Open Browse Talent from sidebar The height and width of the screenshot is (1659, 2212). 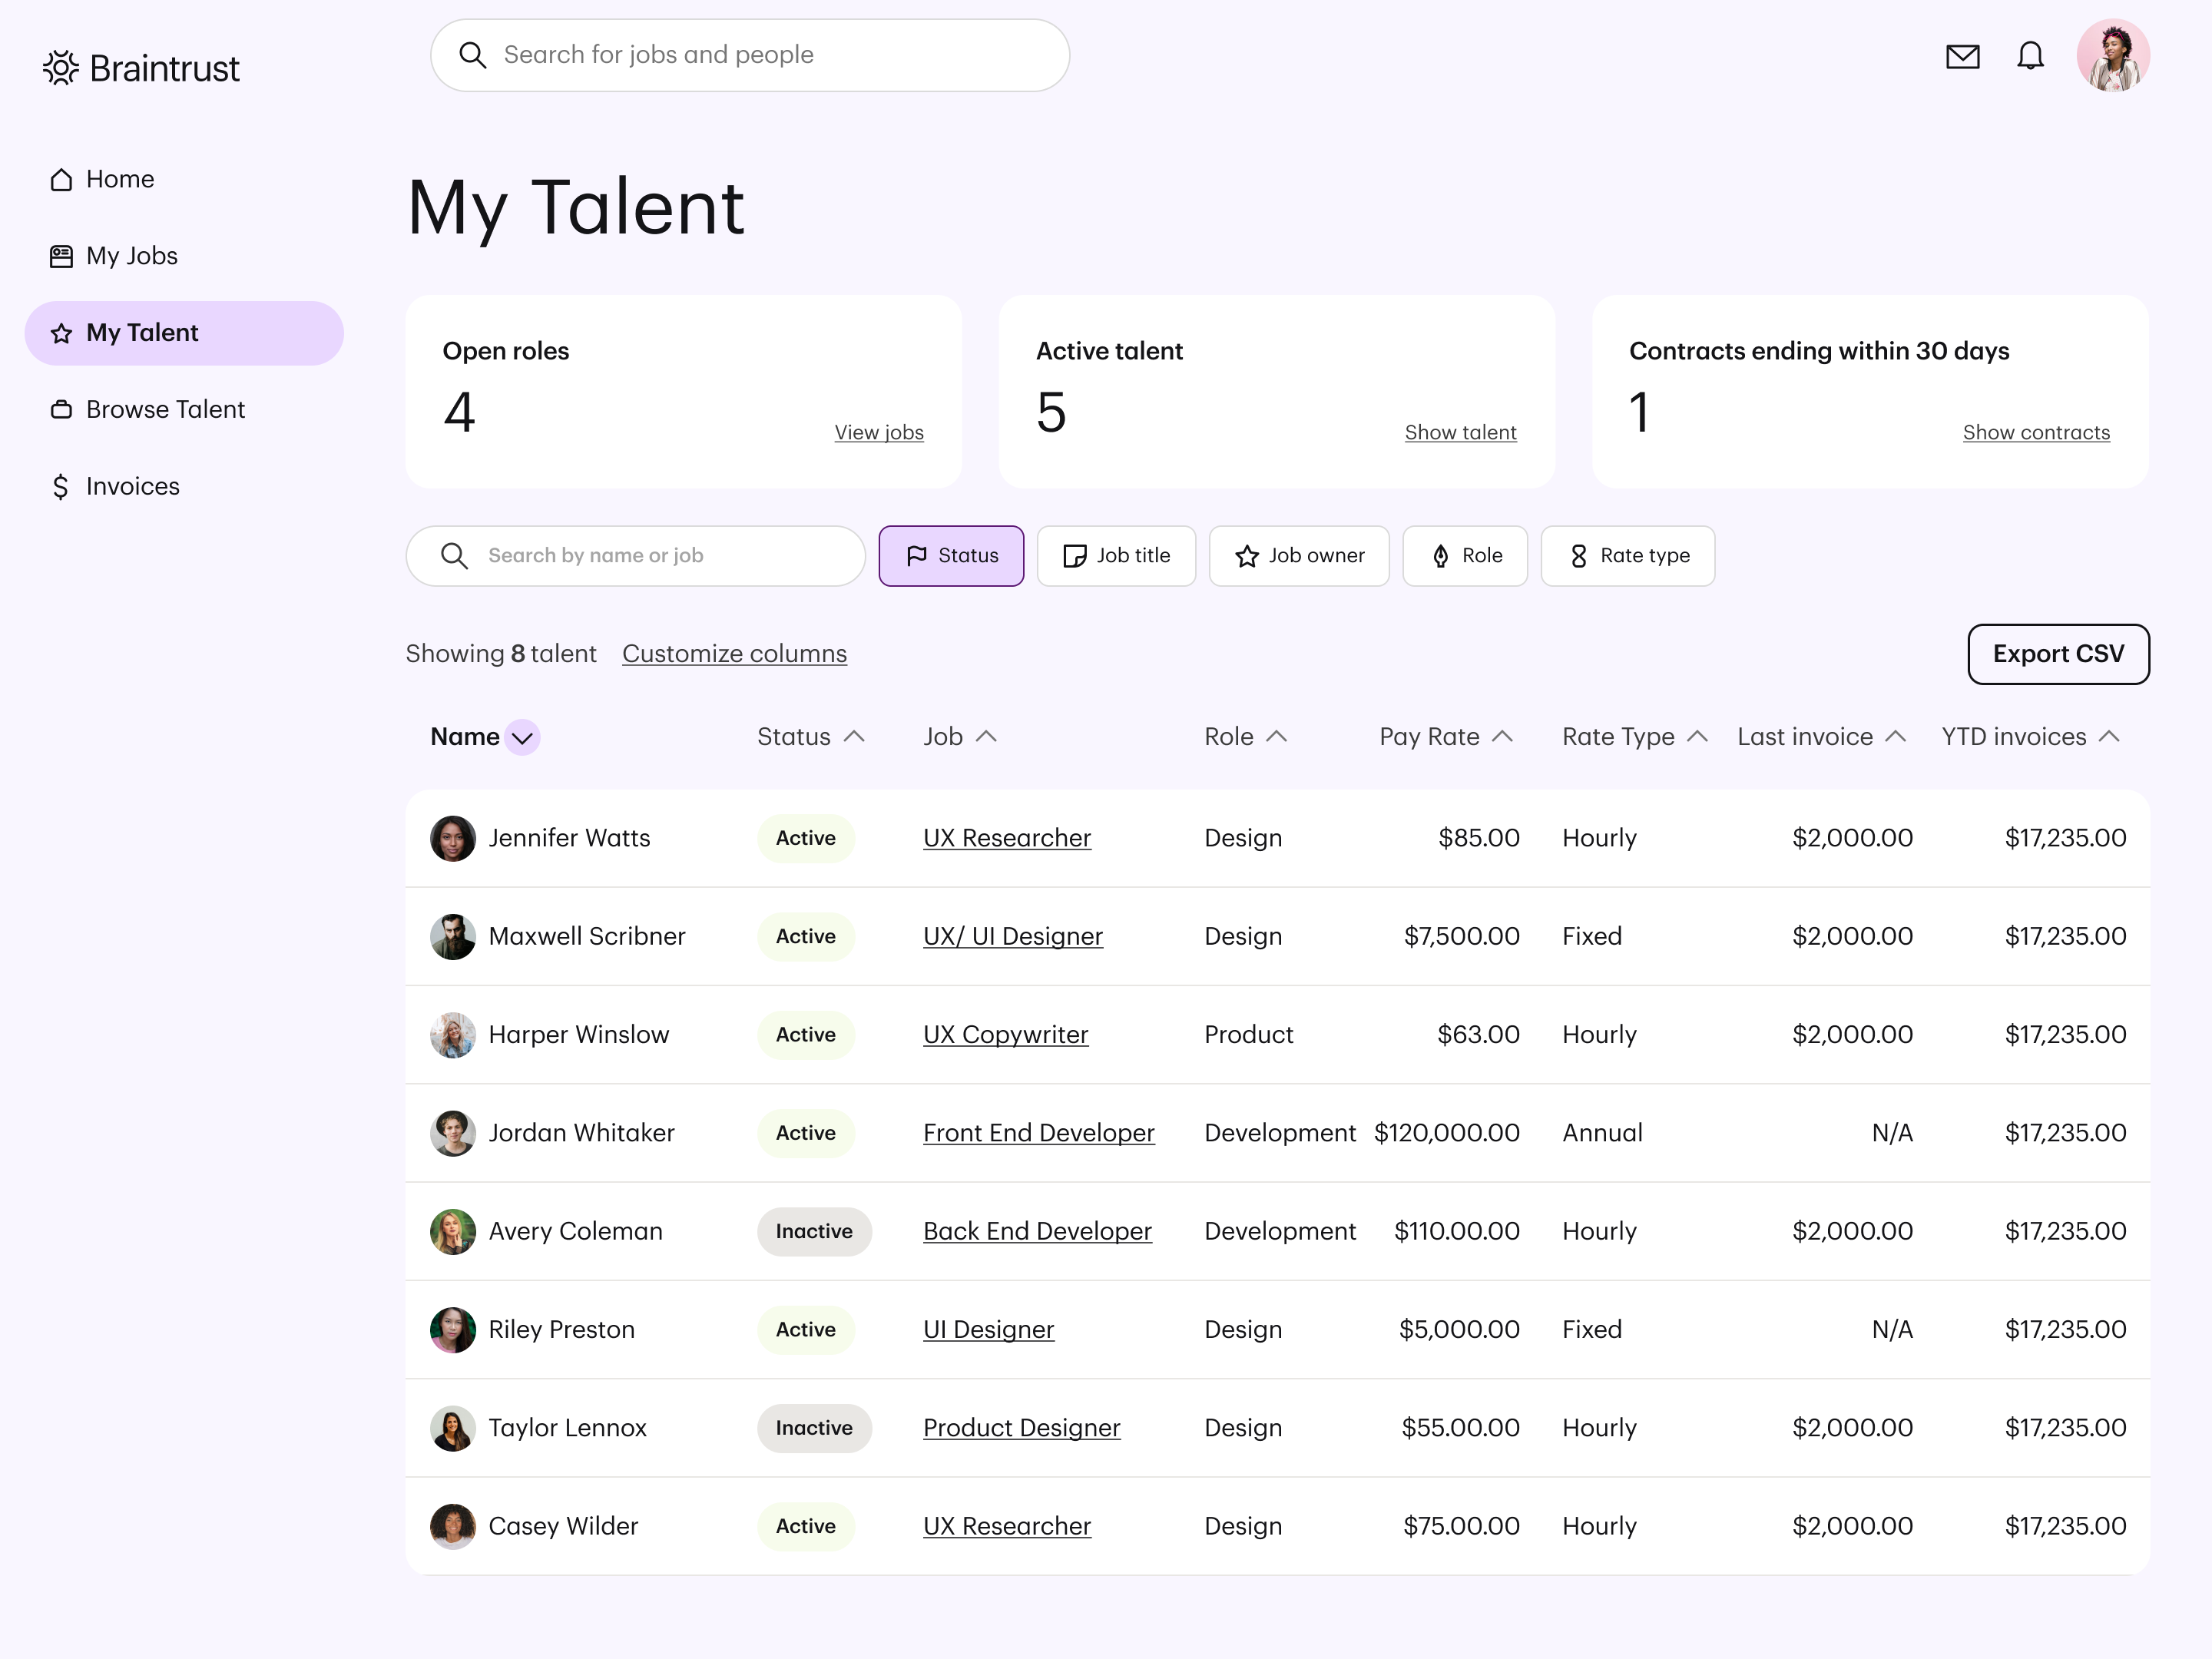[165, 408]
